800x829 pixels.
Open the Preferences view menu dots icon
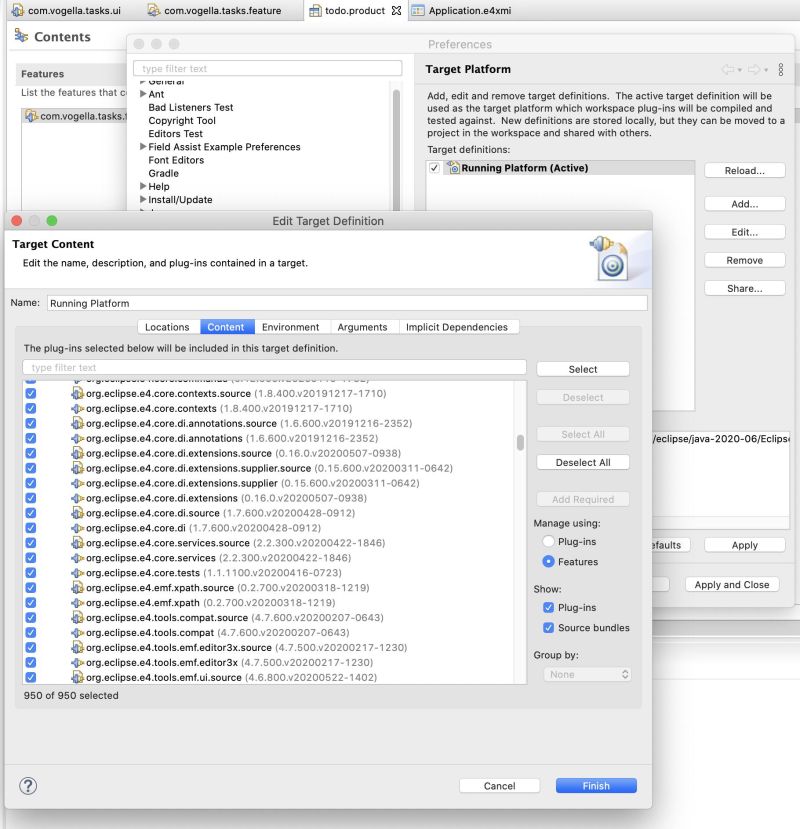click(x=780, y=68)
